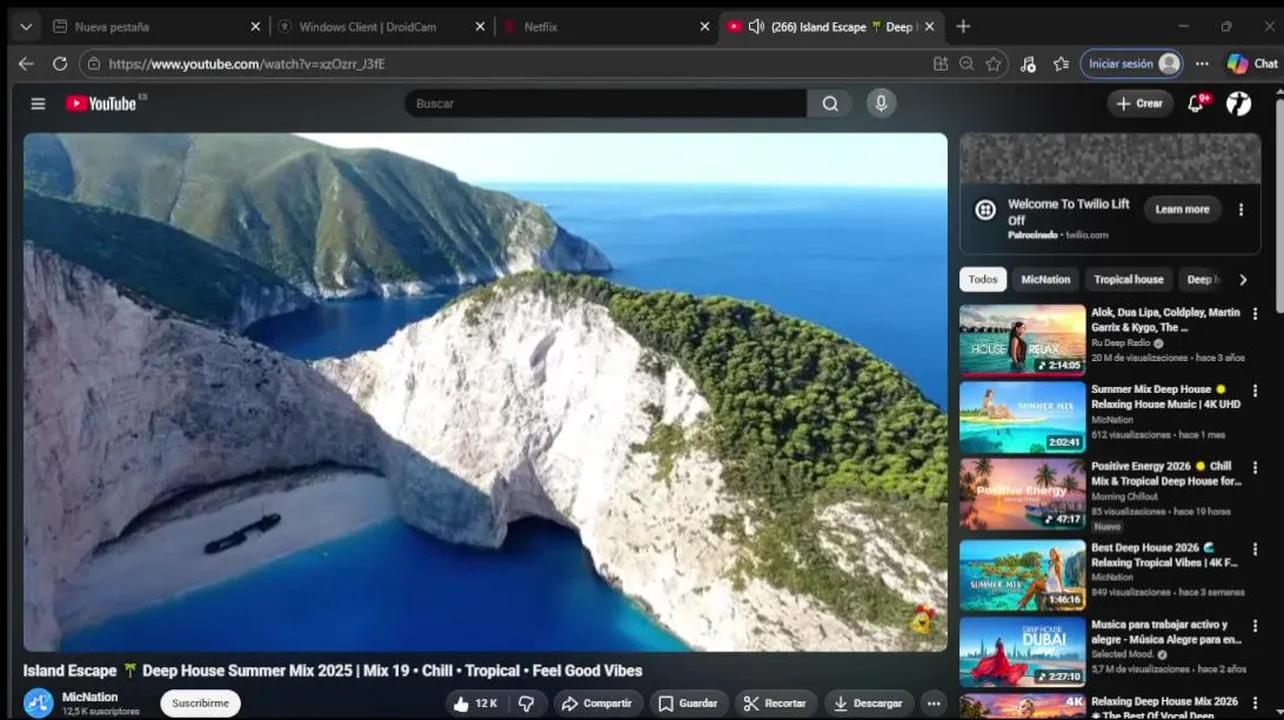
Task: Click the Recortar clip button
Action: click(x=775, y=703)
